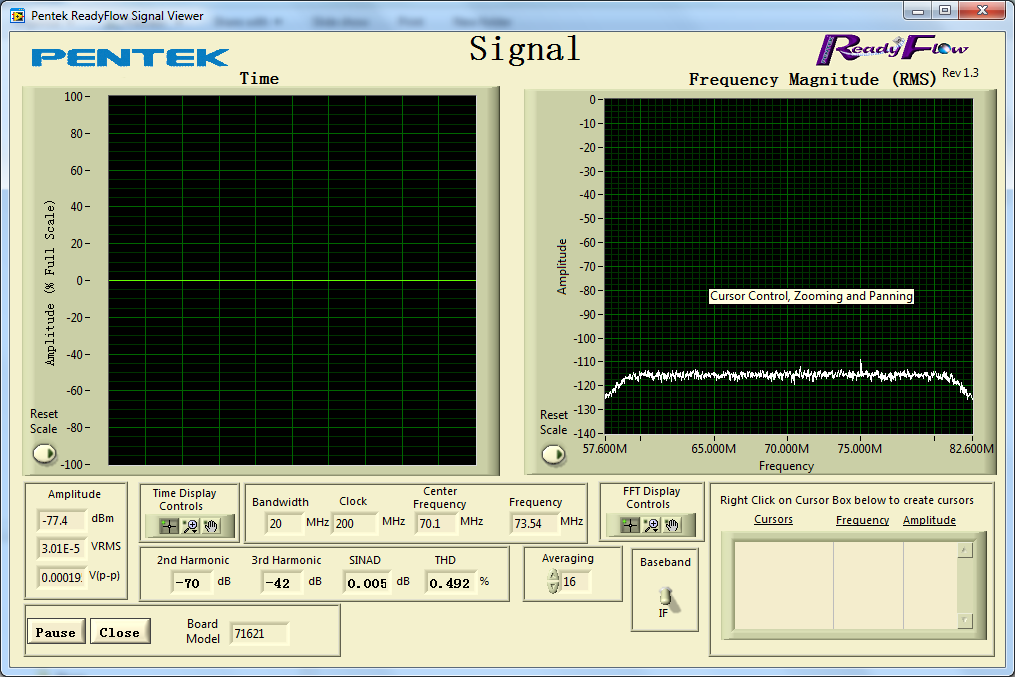1015x677 pixels.
Task: Click the Bandwidth value field
Action: click(x=283, y=522)
